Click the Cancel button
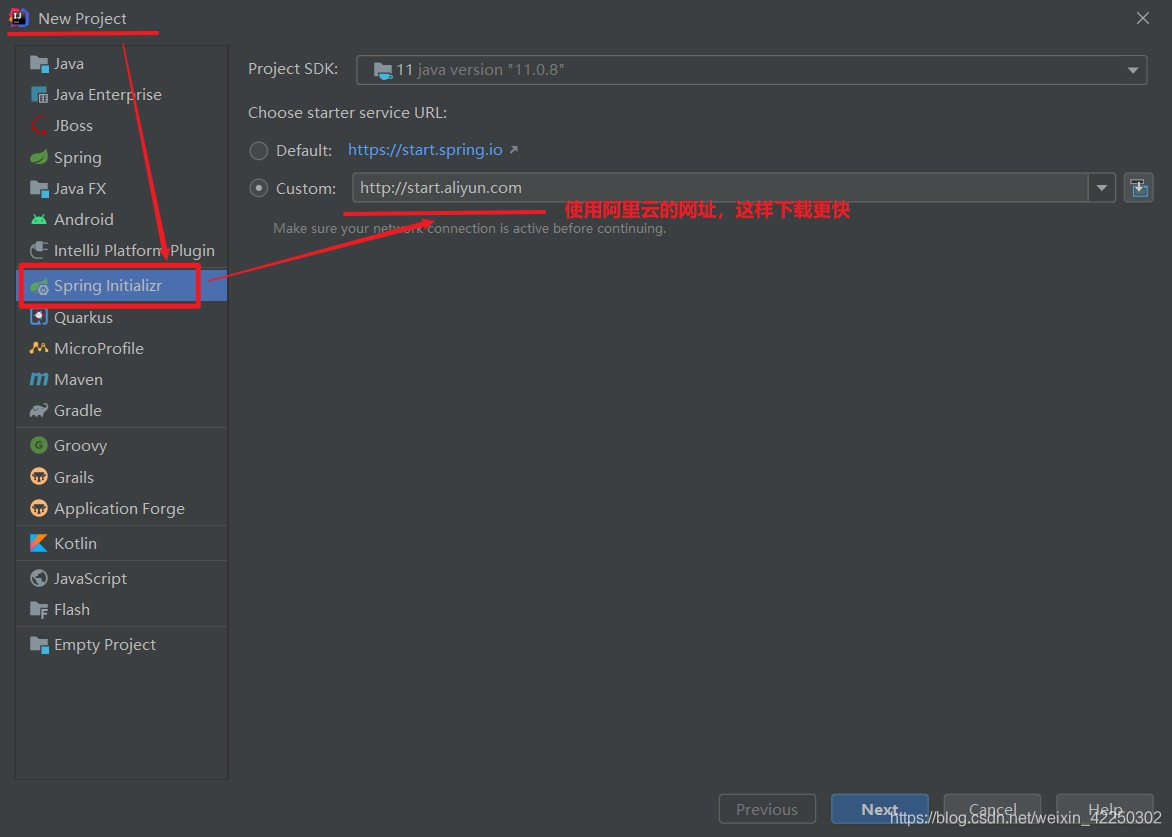The image size is (1172, 837). click(992, 809)
